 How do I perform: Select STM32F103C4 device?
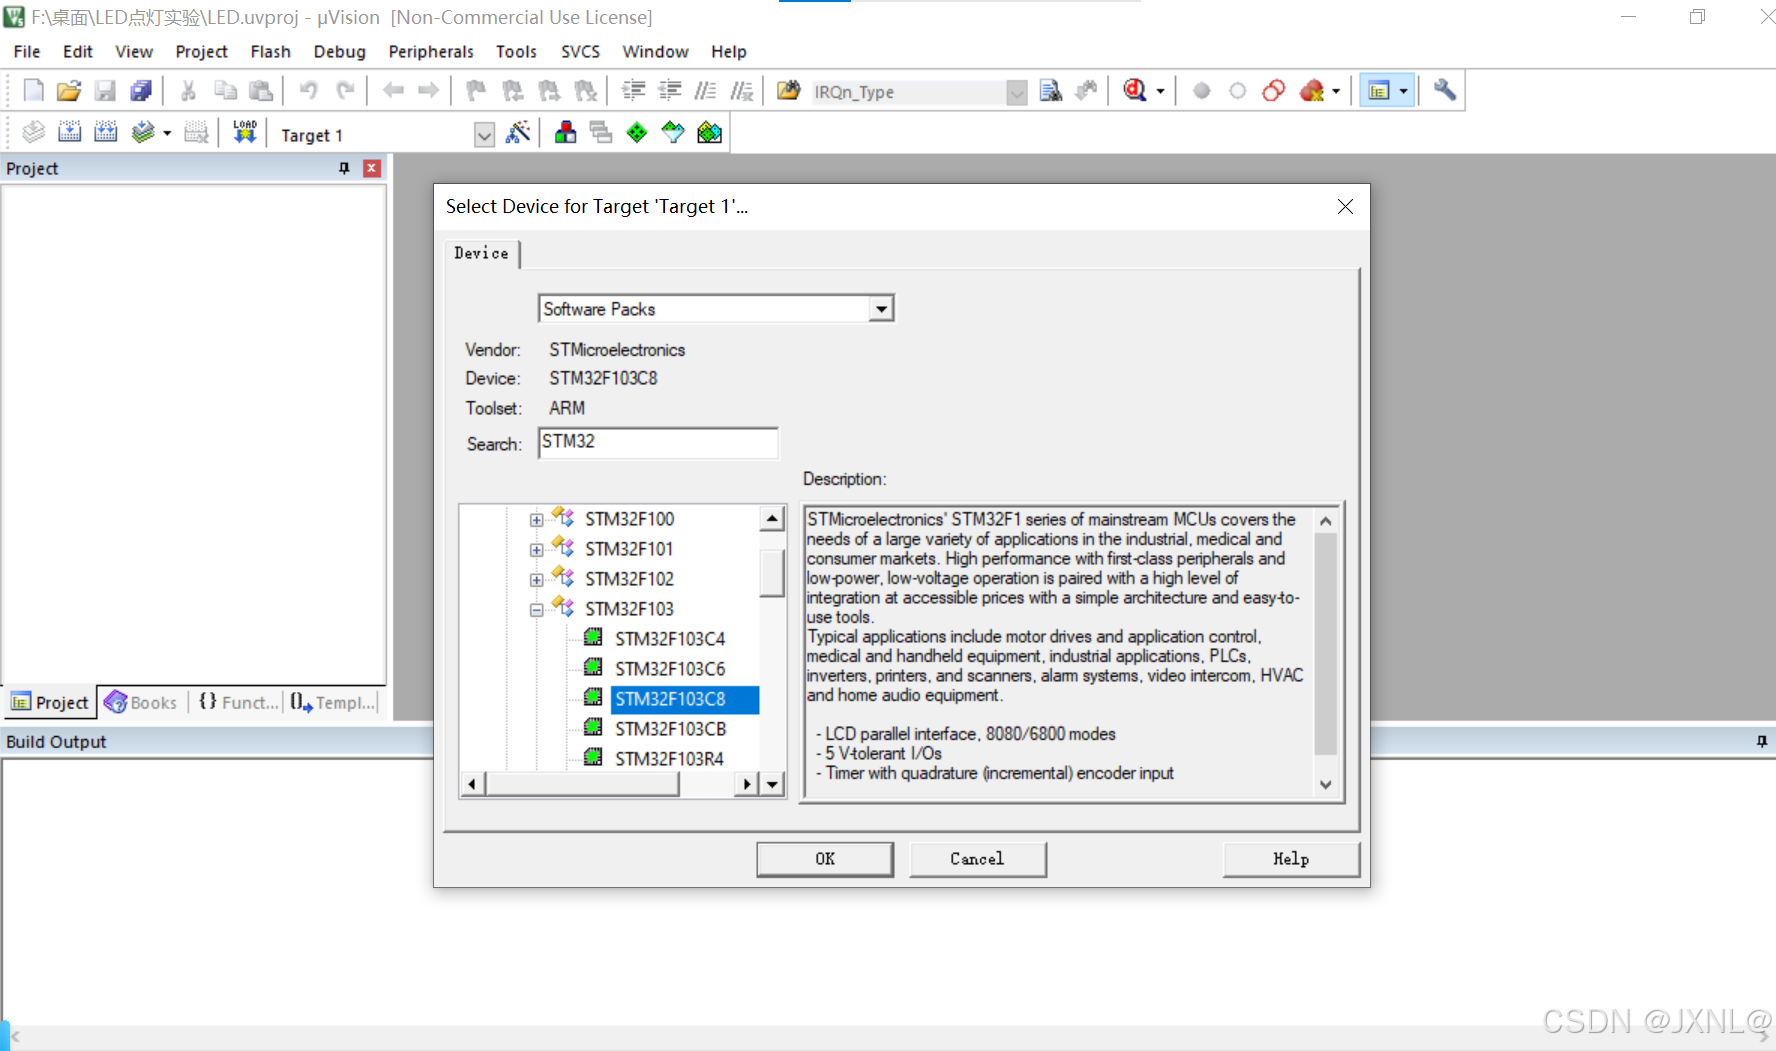pos(670,639)
